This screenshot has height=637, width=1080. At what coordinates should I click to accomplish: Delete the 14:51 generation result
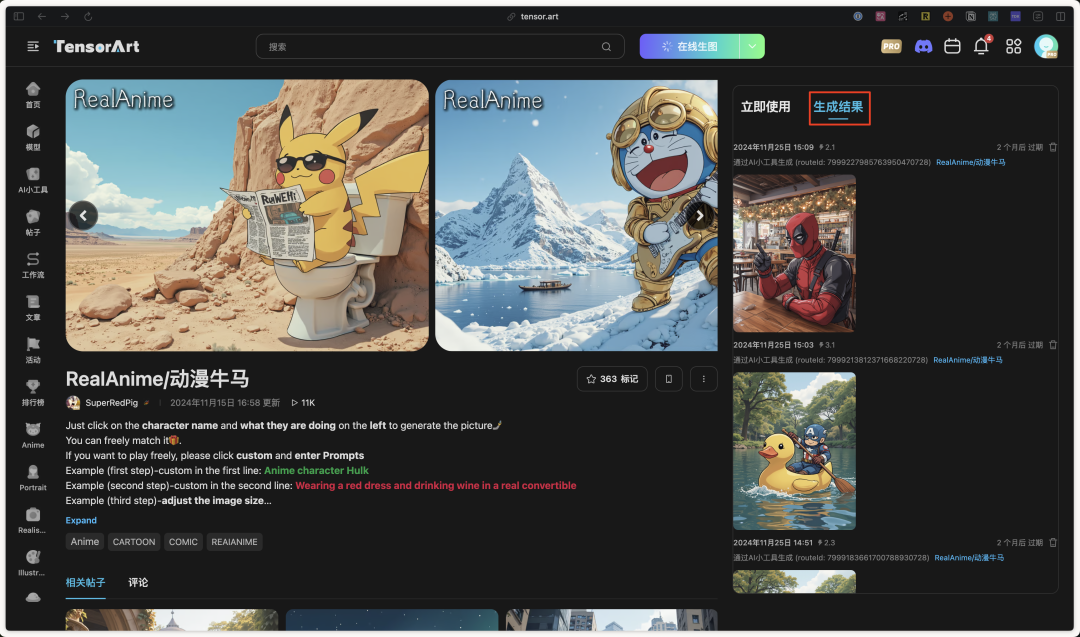coord(1052,543)
